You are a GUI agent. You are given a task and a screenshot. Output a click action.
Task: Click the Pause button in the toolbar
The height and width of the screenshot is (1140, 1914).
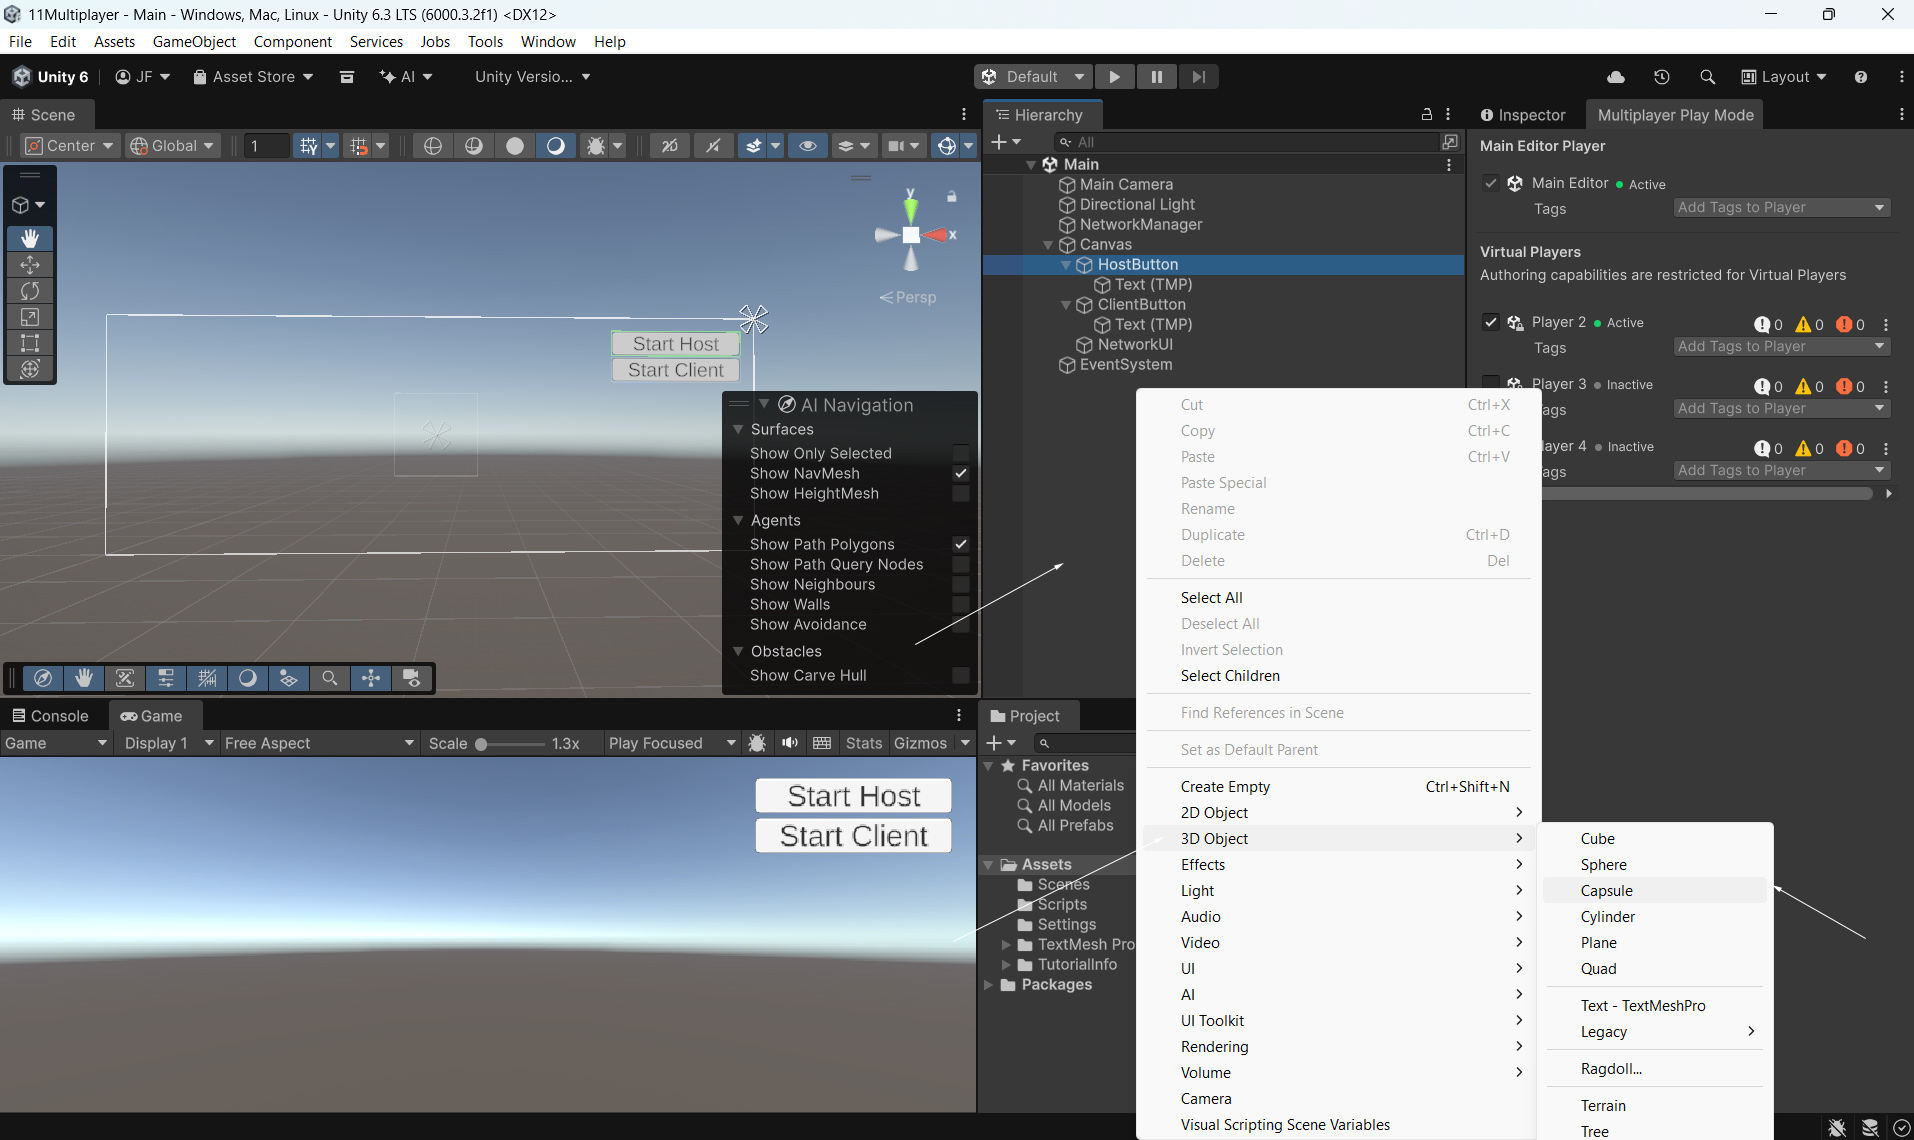pos(1156,77)
